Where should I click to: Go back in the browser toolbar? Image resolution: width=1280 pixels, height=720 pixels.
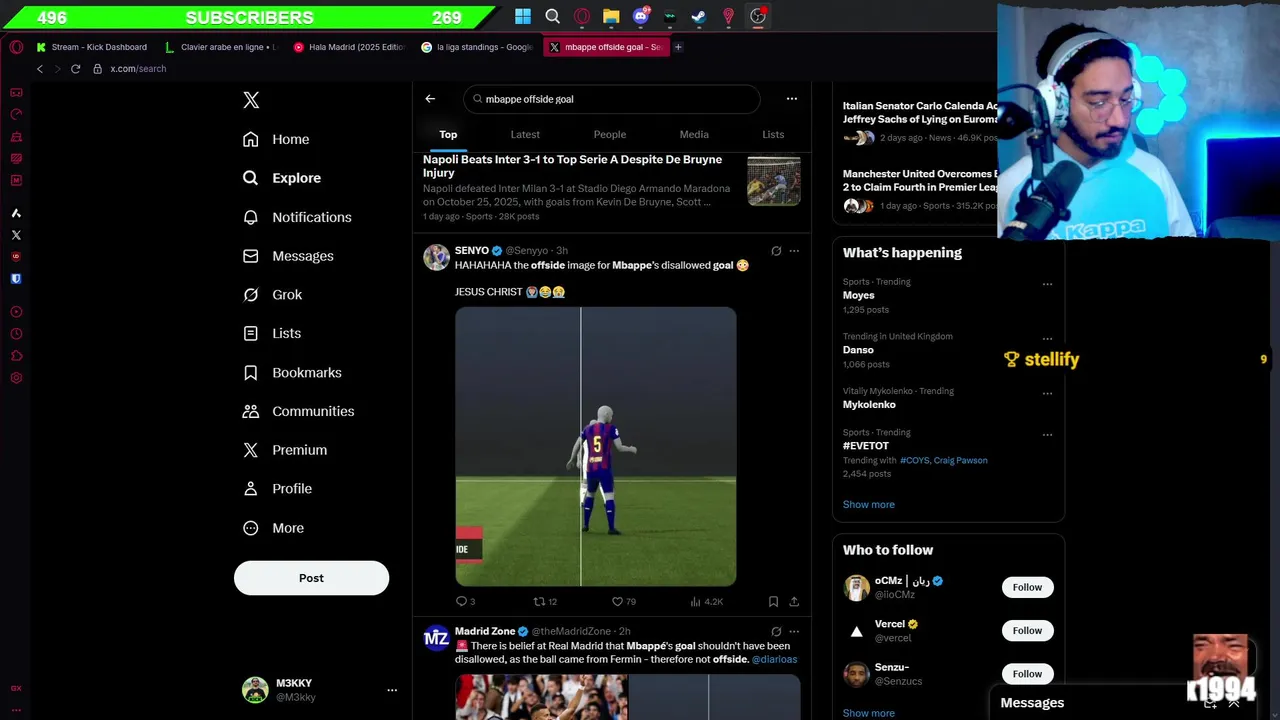point(40,69)
